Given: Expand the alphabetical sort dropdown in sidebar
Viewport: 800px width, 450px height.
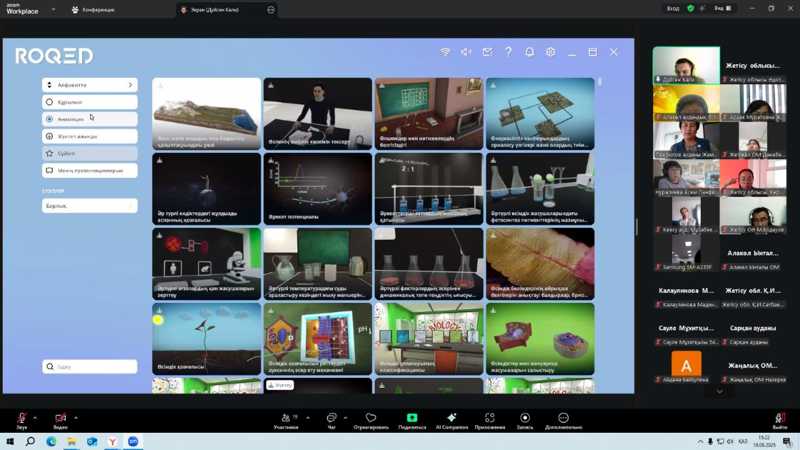Looking at the screenshot, I should (x=90, y=85).
